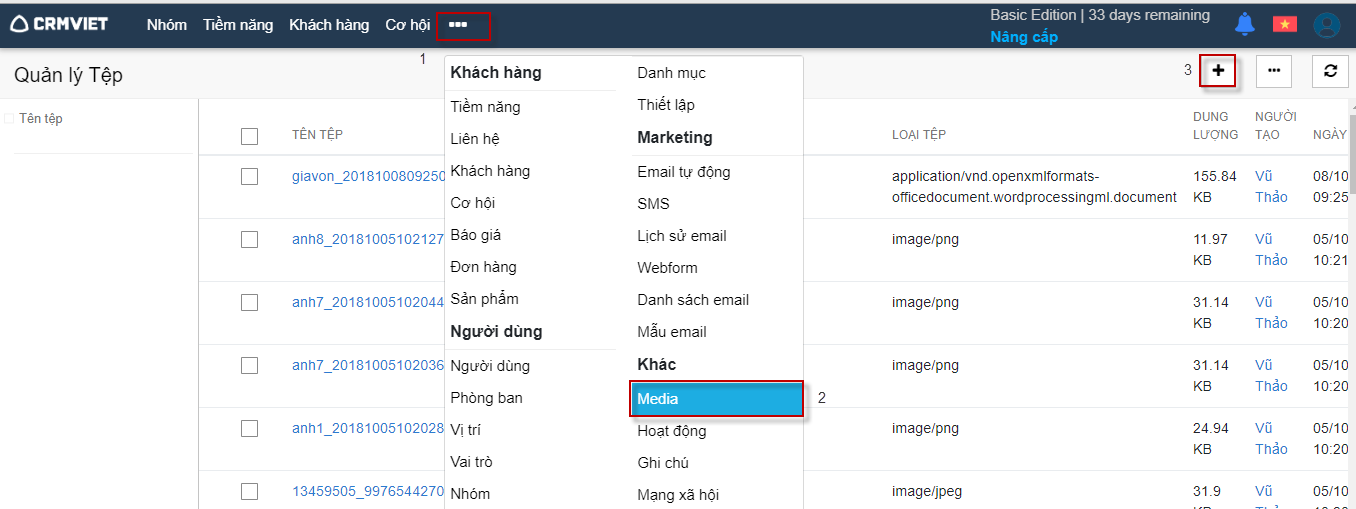The width and height of the screenshot is (1356, 509).
Task: Open Báo giá from the menu
Action: [x=476, y=235]
